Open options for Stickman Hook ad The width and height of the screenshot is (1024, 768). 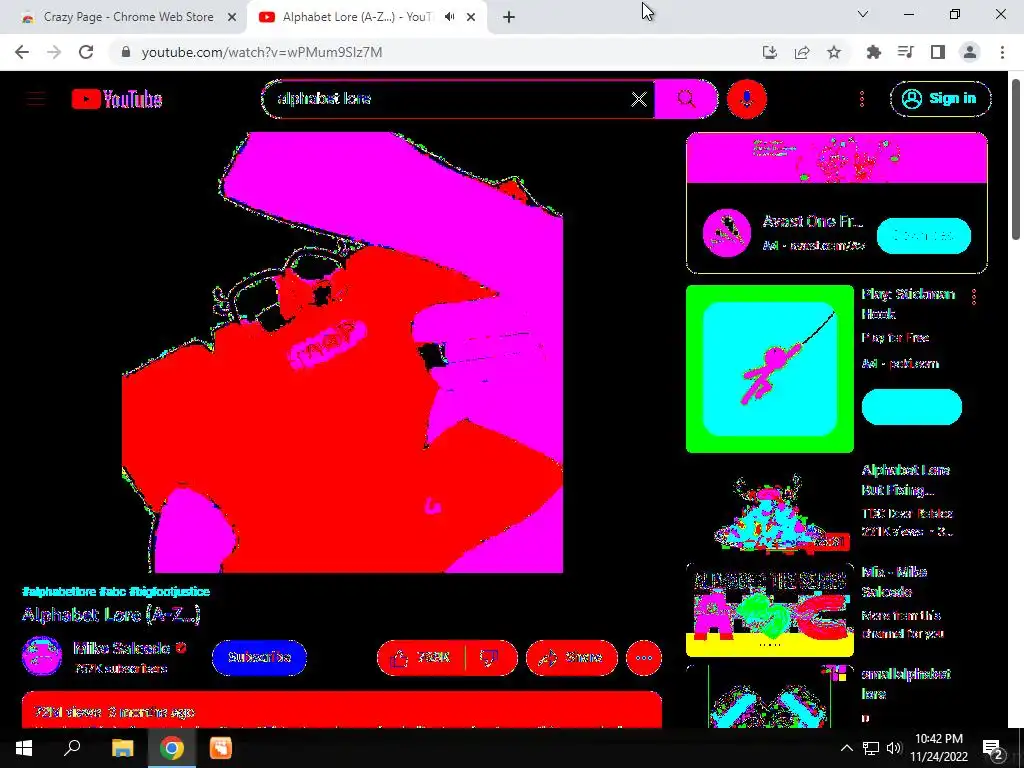tap(974, 297)
